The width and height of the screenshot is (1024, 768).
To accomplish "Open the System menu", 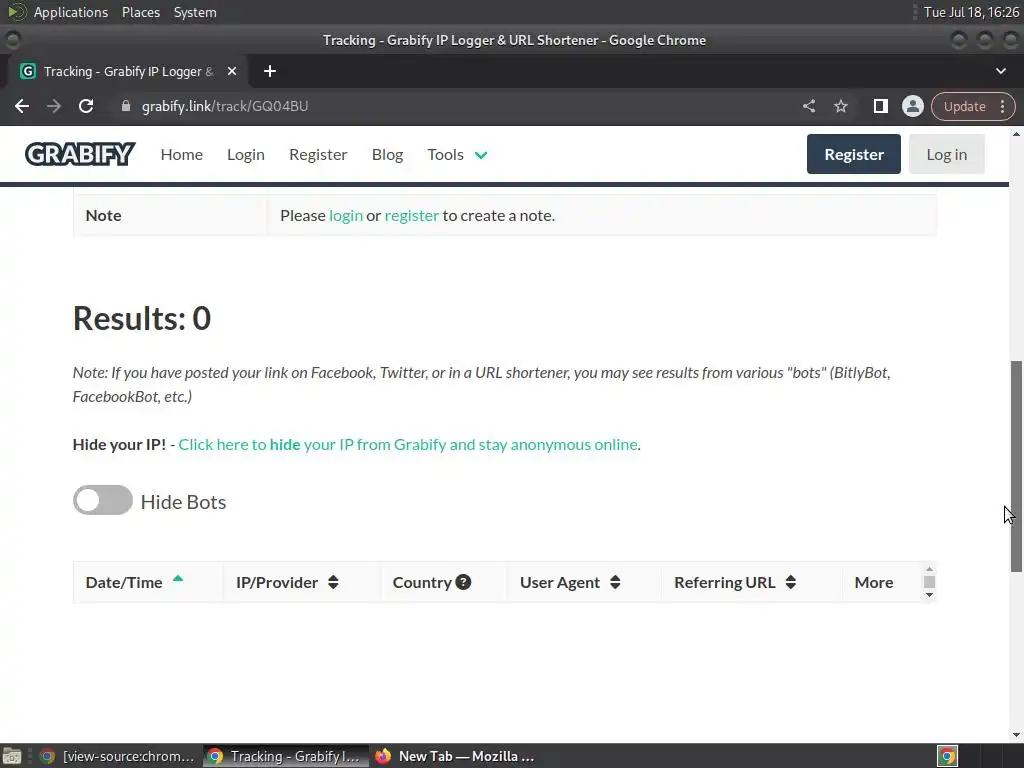I will [x=195, y=12].
